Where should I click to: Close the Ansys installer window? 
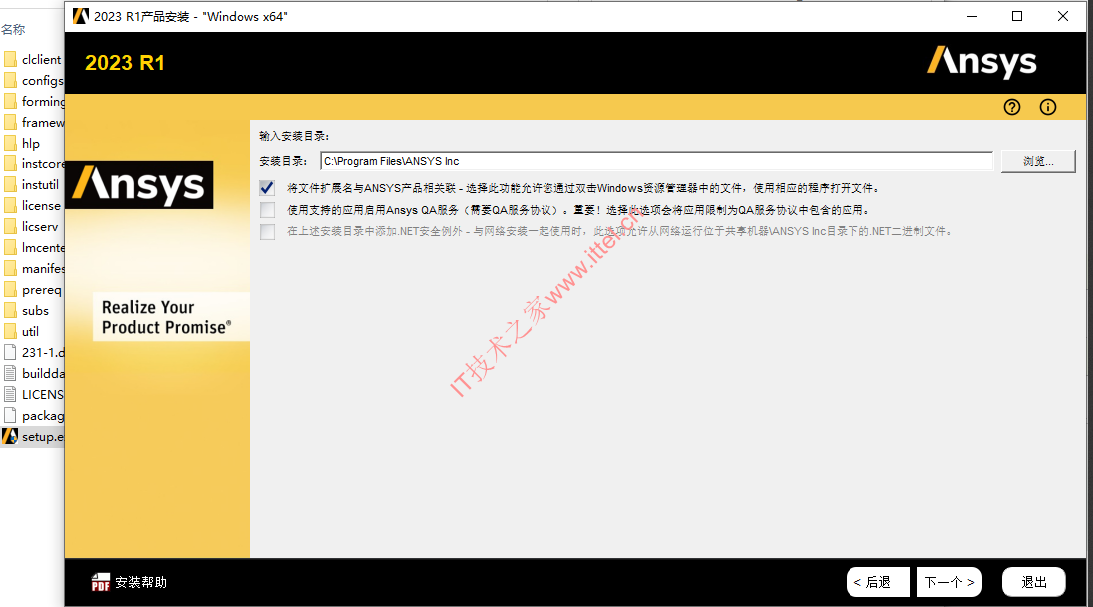click(x=1062, y=16)
